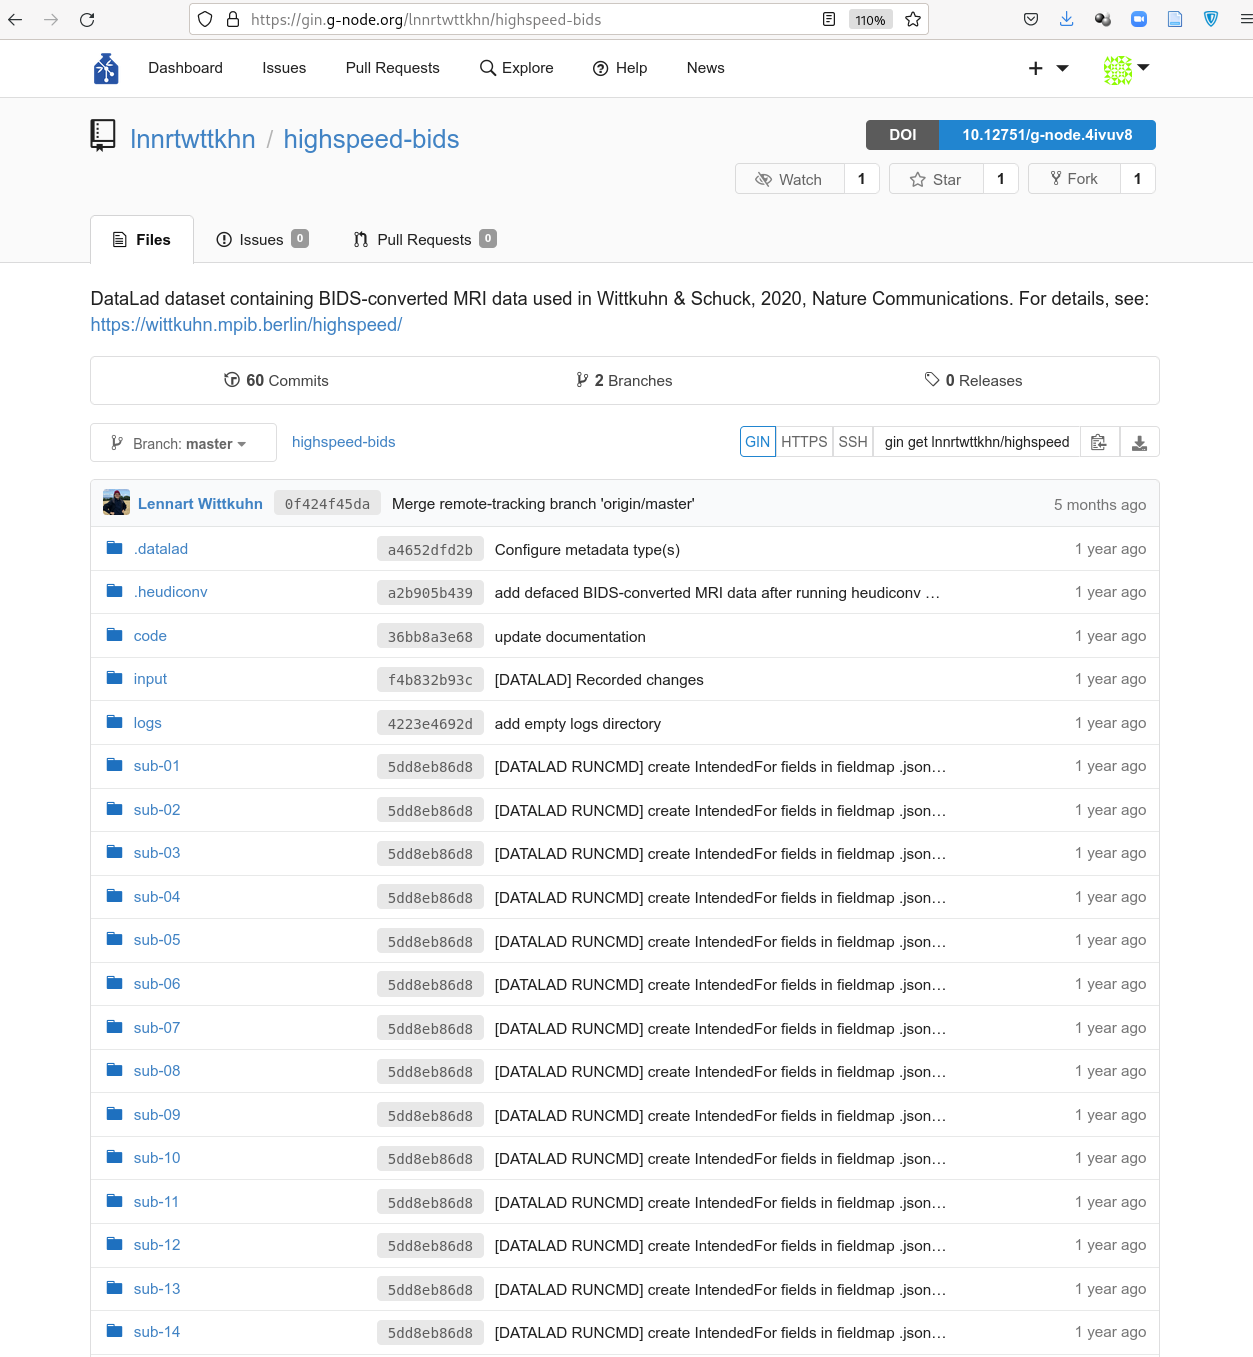The image size is (1253, 1357).
Task: Open the browser downloads panel
Action: tap(1067, 20)
